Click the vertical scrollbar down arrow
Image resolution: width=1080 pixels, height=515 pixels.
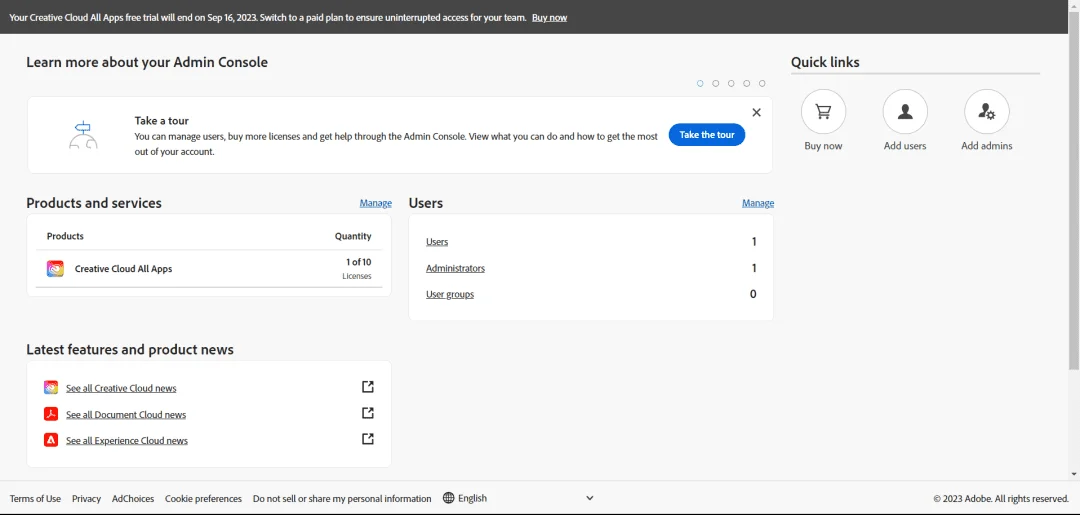click(1074, 474)
